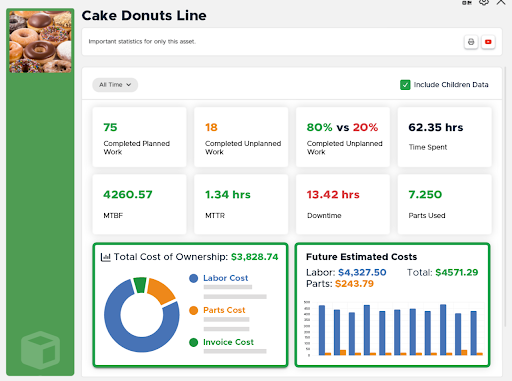The image size is (512, 381).
Task: Open the settings gear icon
Action: (x=484, y=2)
